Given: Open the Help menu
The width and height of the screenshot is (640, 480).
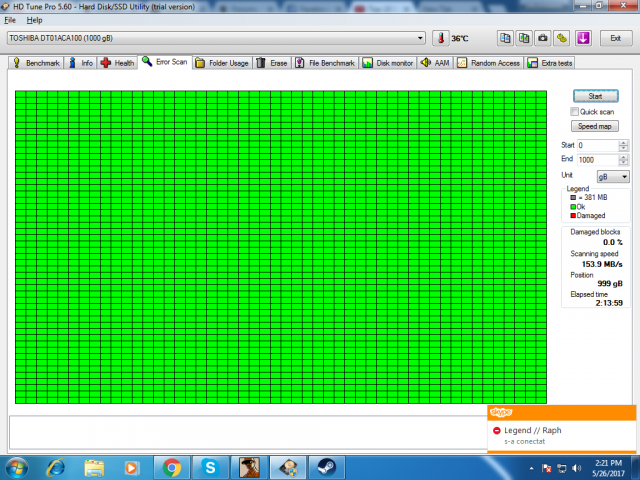Looking at the screenshot, I should point(34,20).
